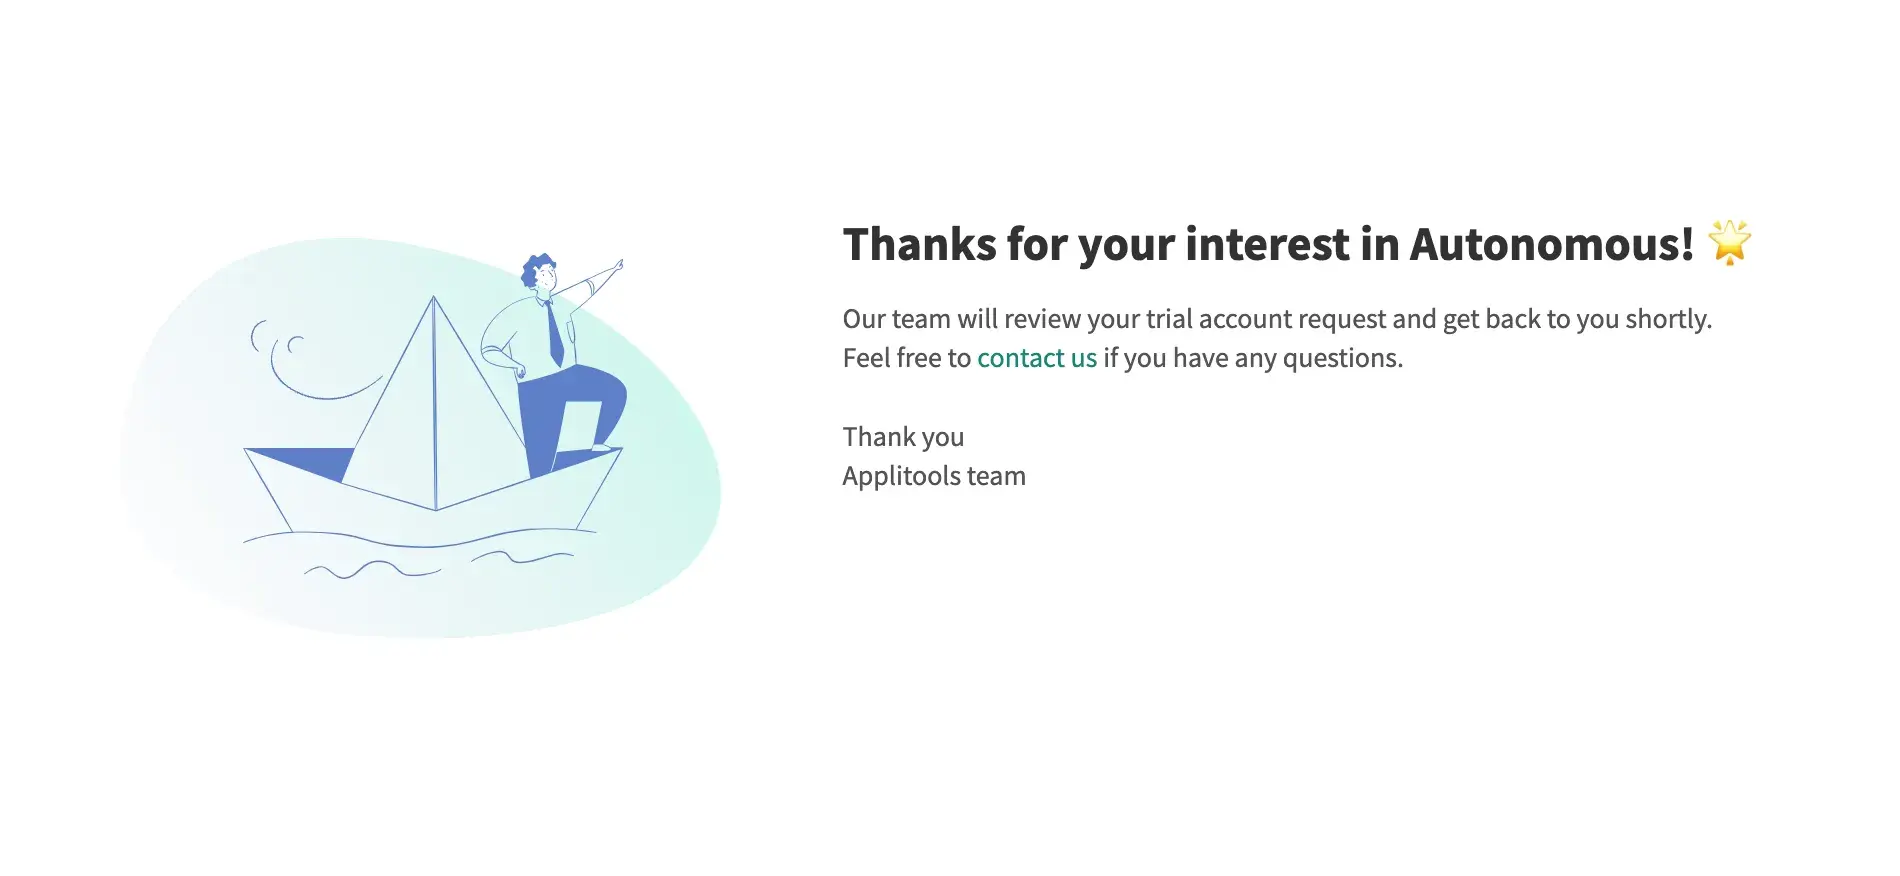Click the word "Autonomous!" in heading
This screenshot has height=876, width=1900.
1551,245
